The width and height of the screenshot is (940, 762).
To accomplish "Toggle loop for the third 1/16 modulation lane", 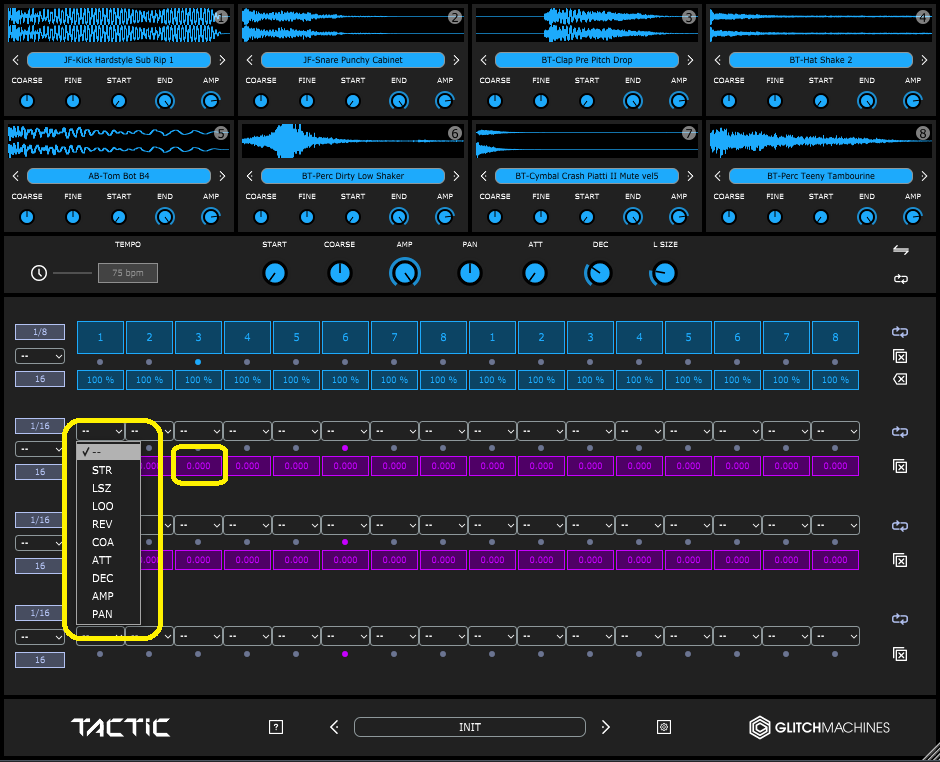I will [900, 619].
